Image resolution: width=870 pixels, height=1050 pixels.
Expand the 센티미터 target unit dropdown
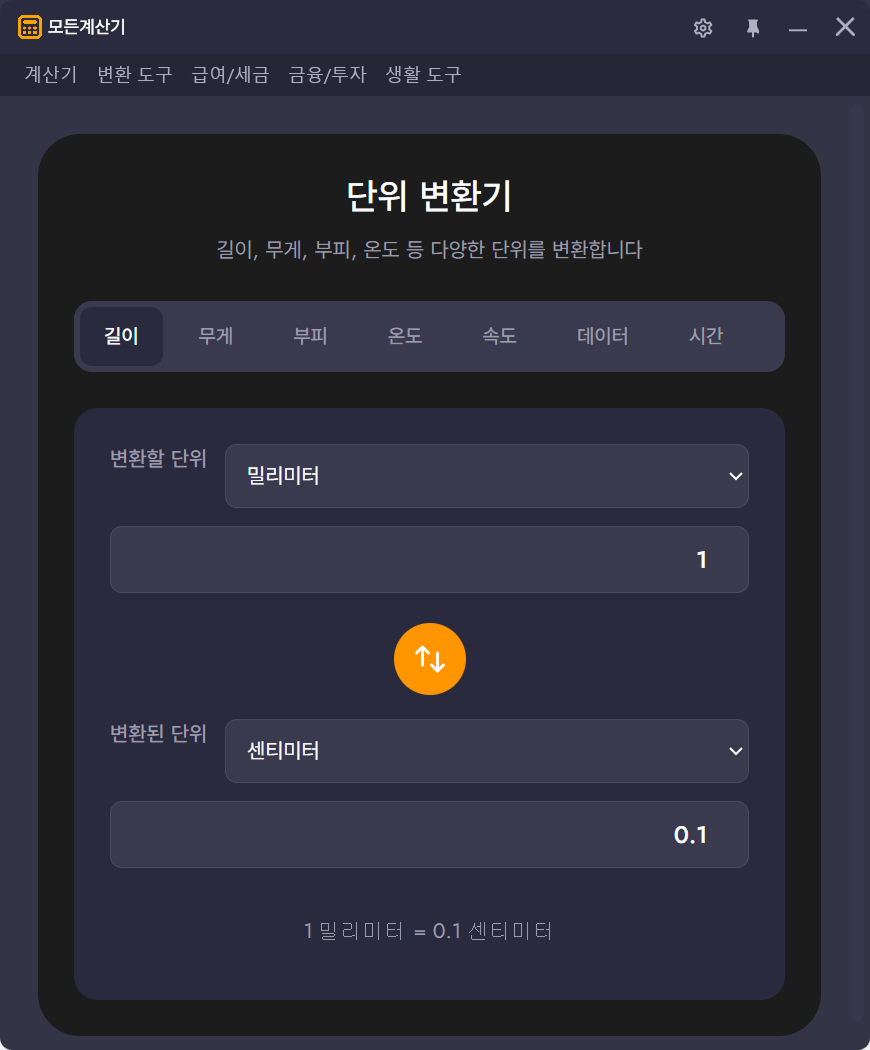pos(486,751)
